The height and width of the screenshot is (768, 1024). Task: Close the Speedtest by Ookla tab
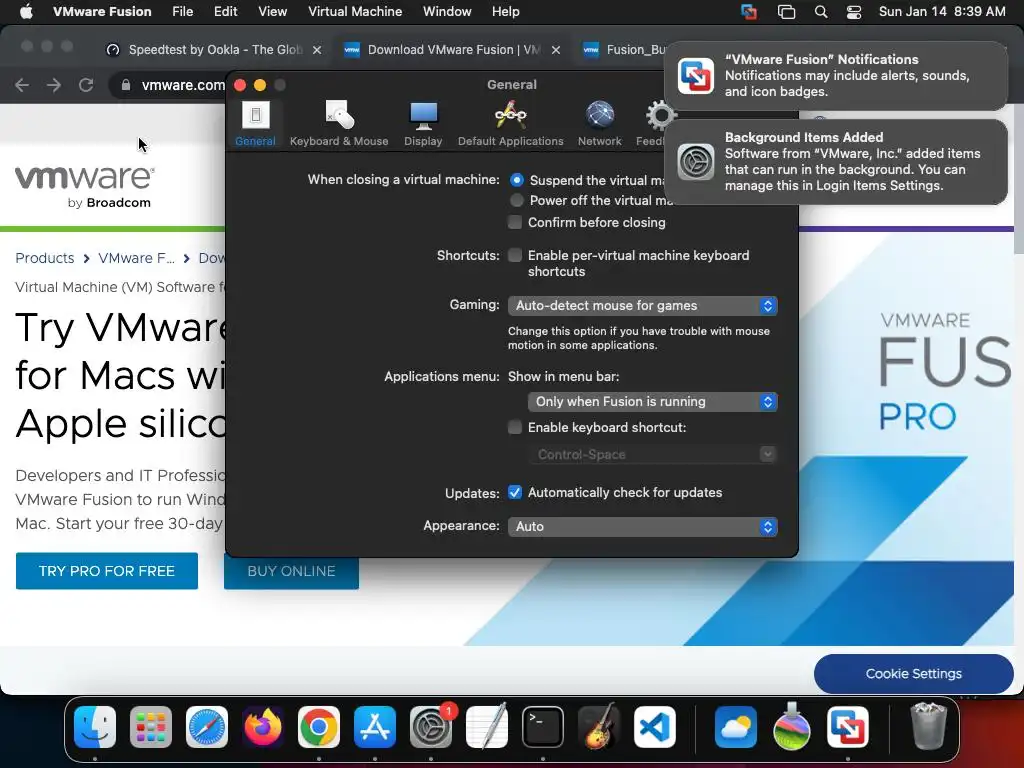tap(317, 50)
